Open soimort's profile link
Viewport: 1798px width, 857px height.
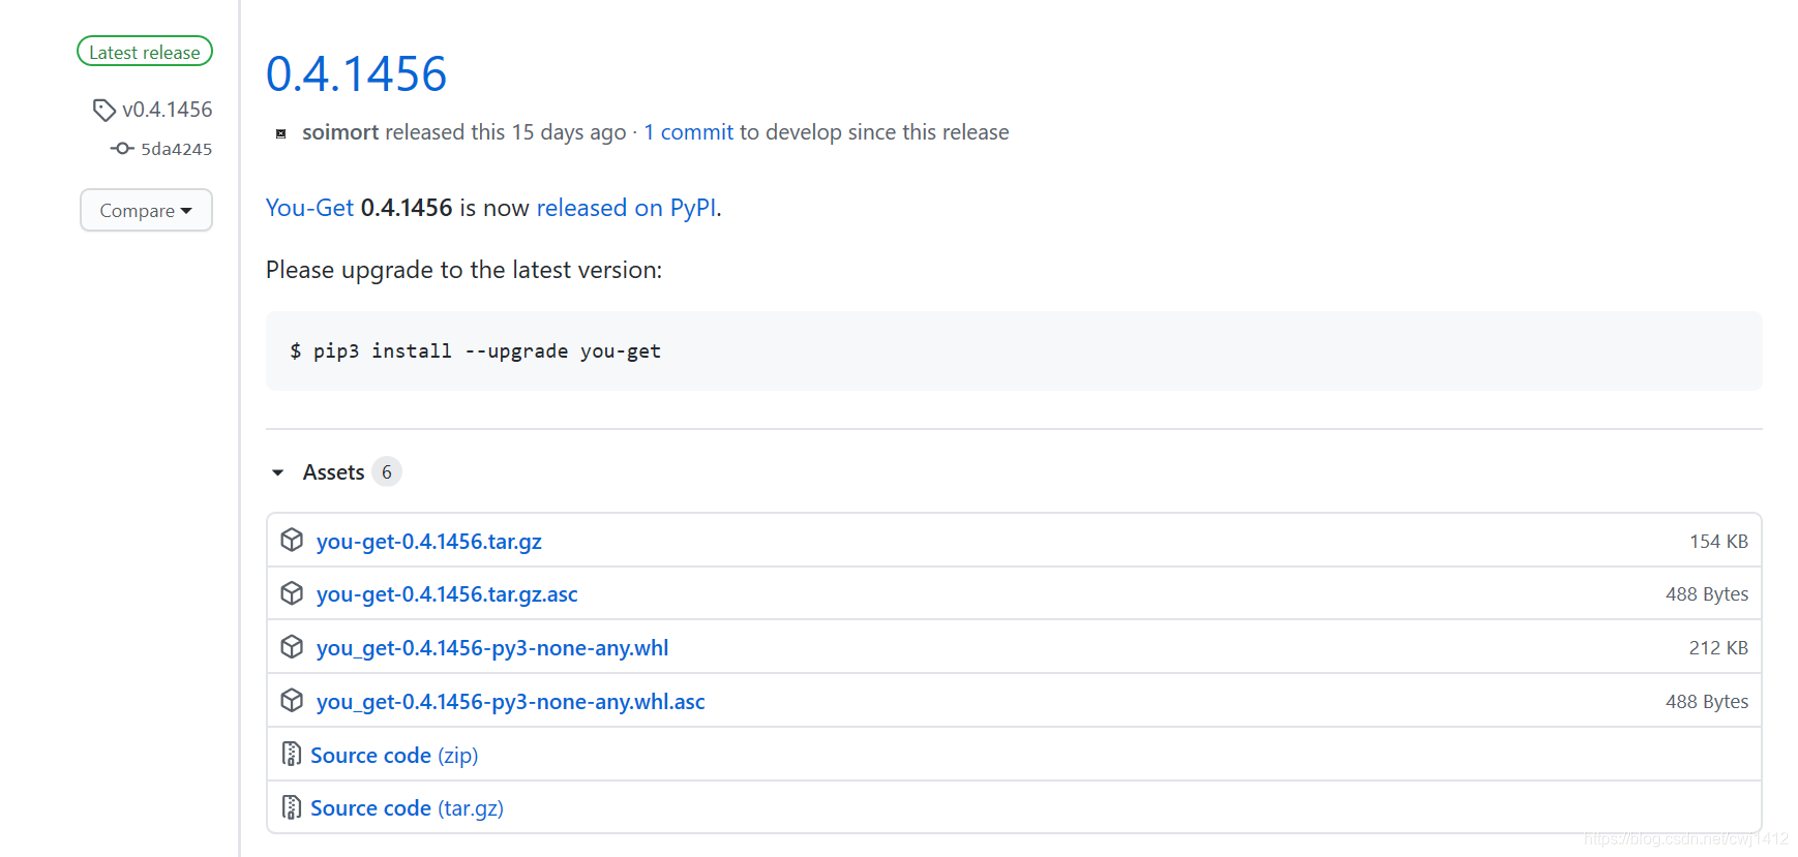coord(340,132)
